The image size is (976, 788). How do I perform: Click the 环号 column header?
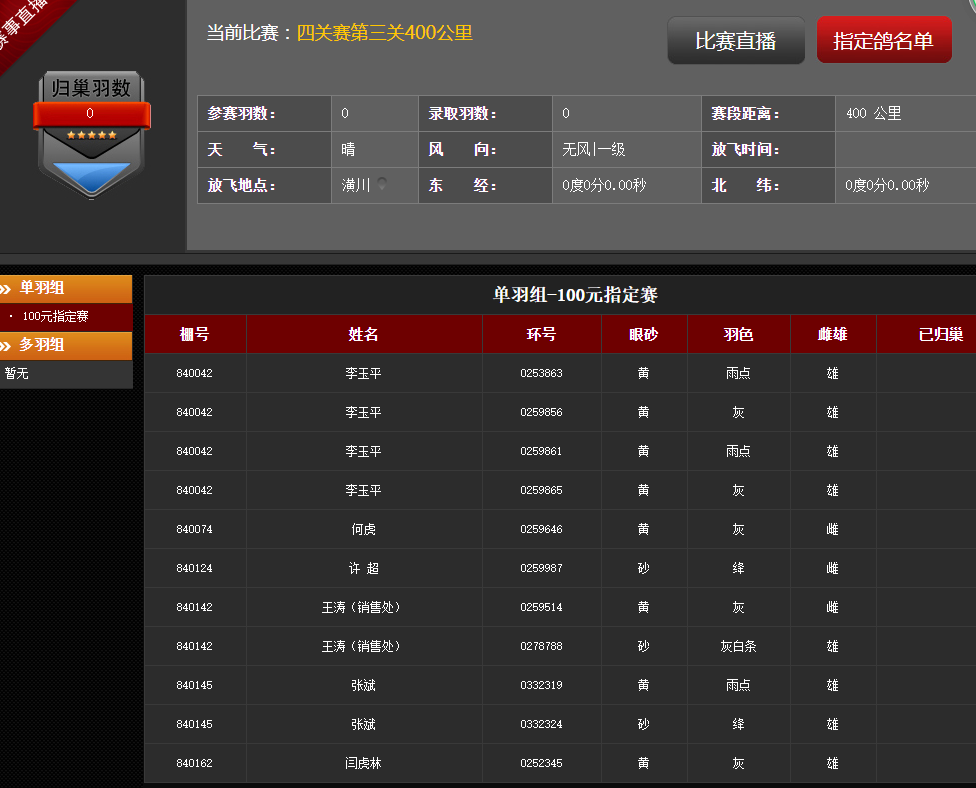[x=541, y=334]
